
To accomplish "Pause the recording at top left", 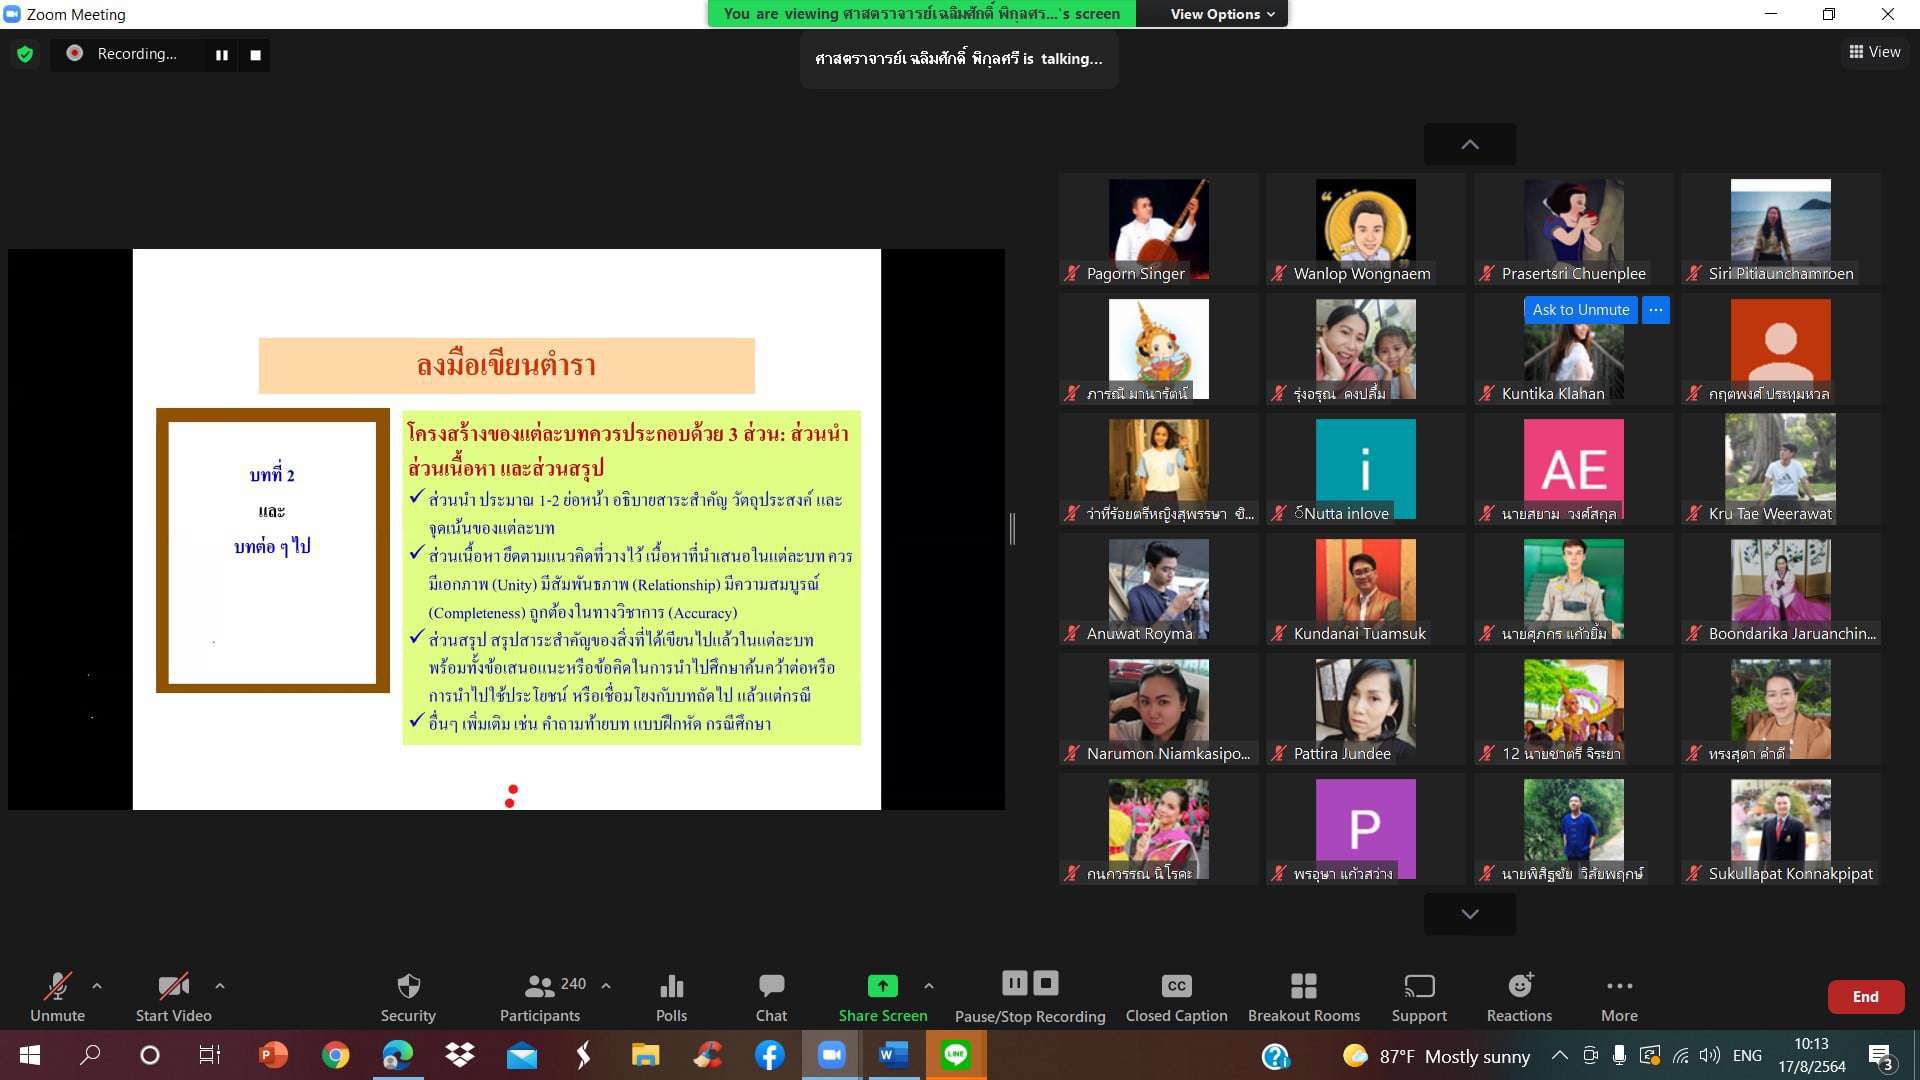I will [x=221, y=55].
